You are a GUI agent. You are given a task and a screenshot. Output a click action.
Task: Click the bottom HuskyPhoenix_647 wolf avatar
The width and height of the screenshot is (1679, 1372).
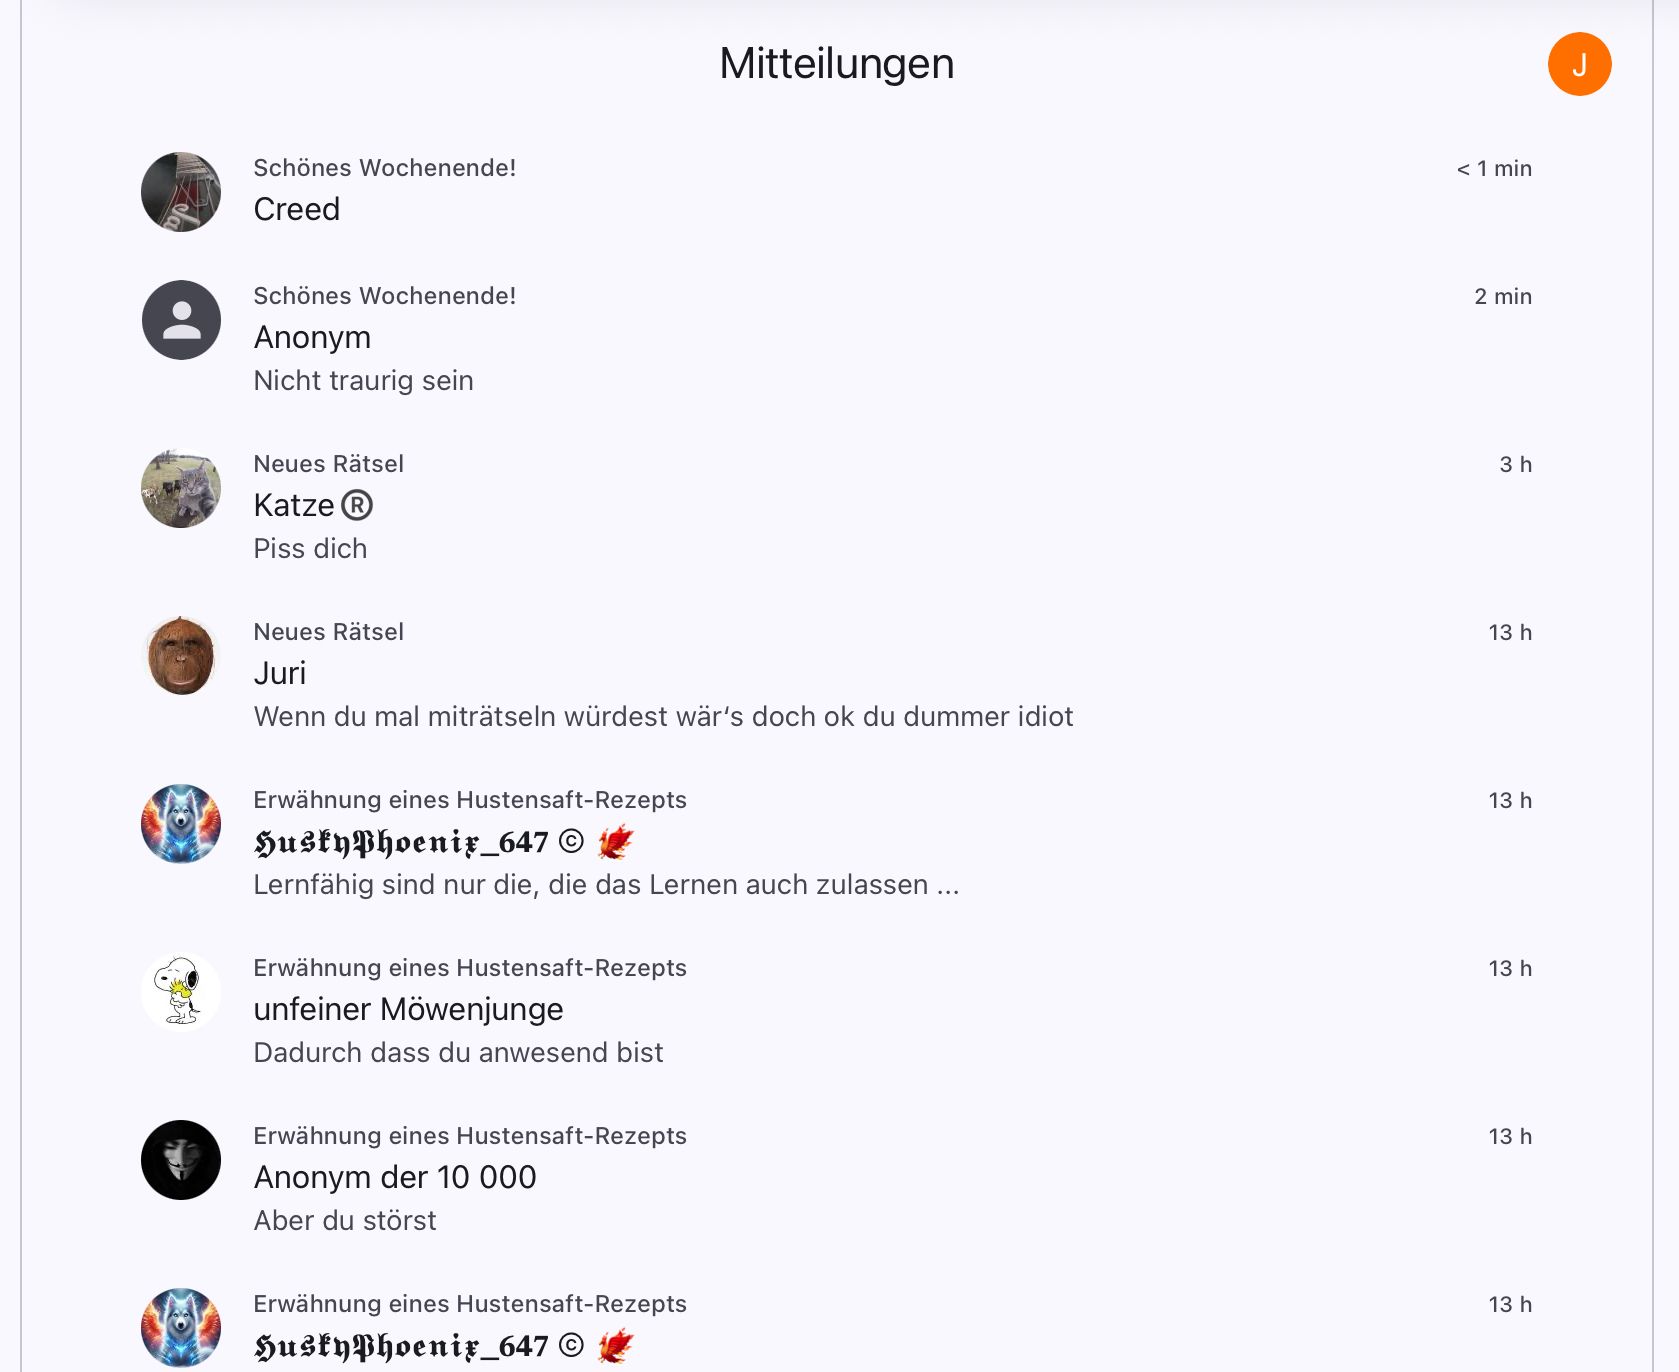click(x=181, y=1328)
